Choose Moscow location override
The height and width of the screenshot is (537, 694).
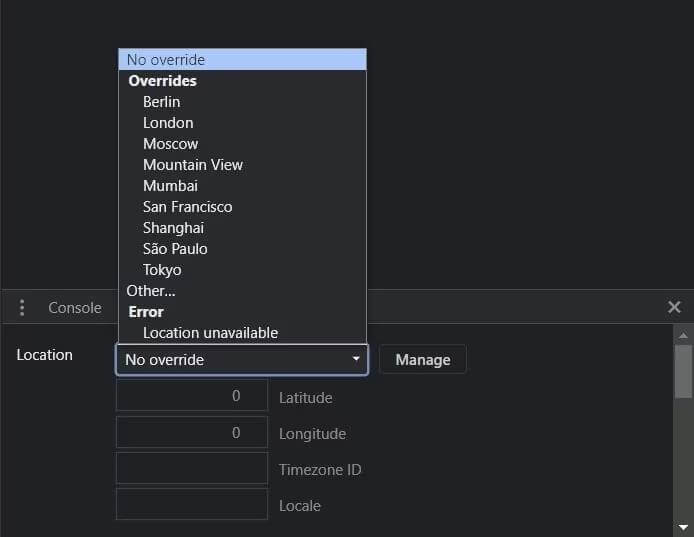(243, 144)
